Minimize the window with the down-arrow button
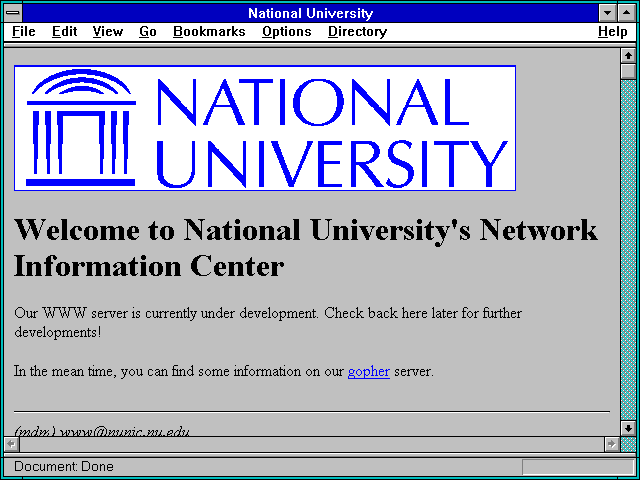This screenshot has width=640, height=480. [607, 13]
